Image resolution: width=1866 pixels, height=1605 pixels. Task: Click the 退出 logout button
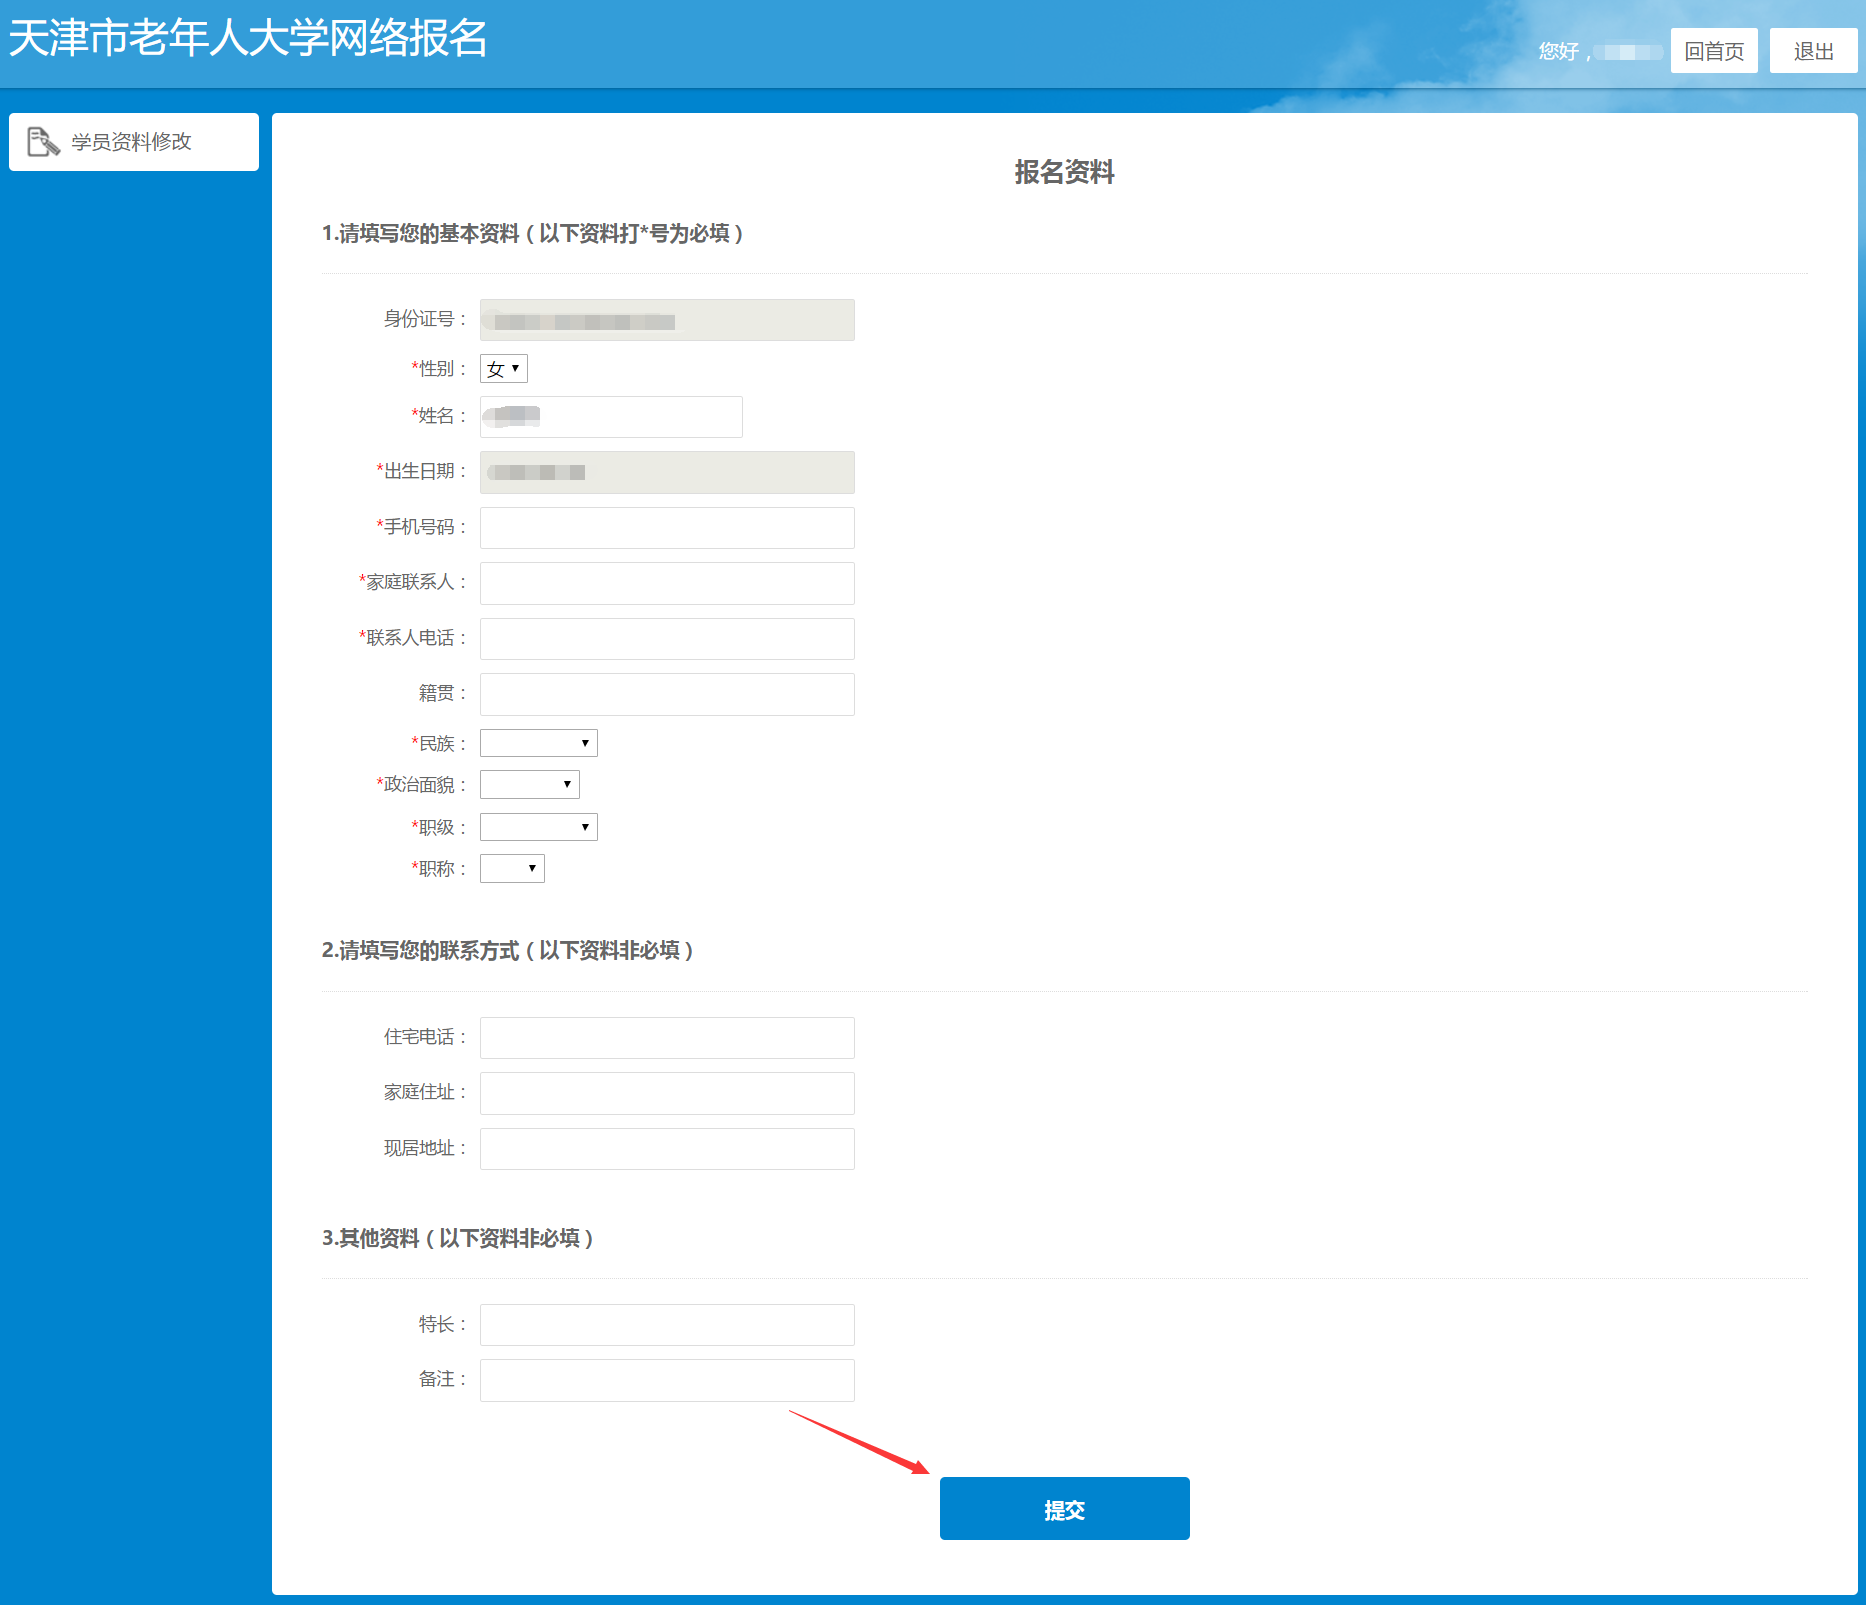tap(1813, 51)
